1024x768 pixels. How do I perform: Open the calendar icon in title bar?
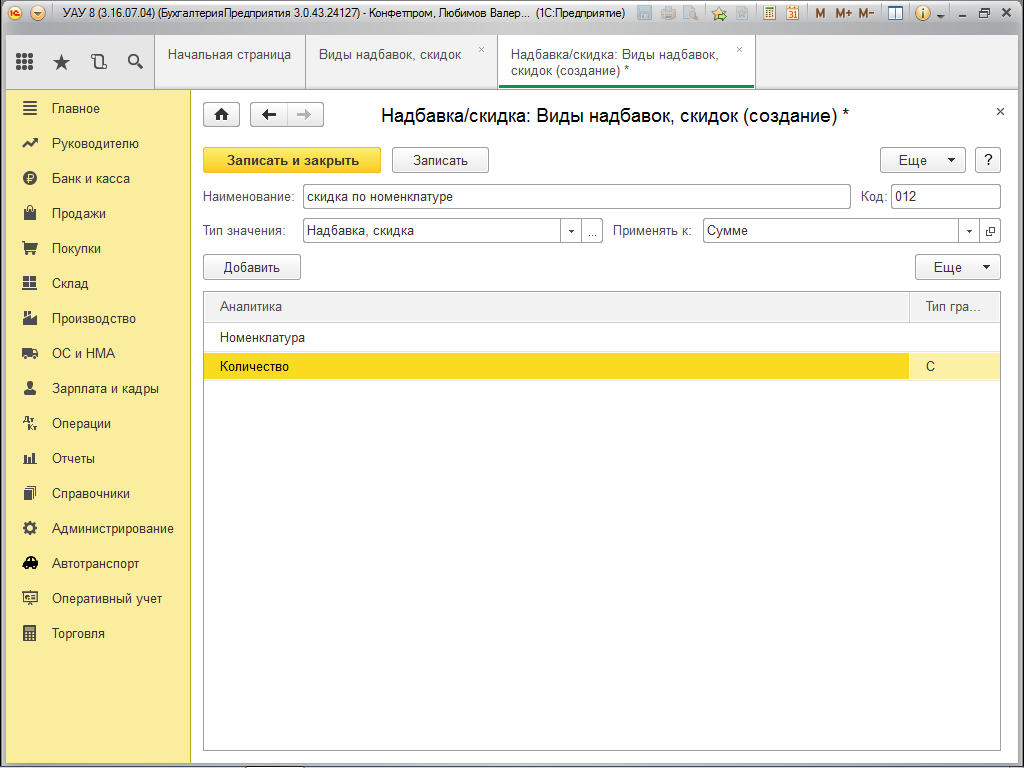792,13
